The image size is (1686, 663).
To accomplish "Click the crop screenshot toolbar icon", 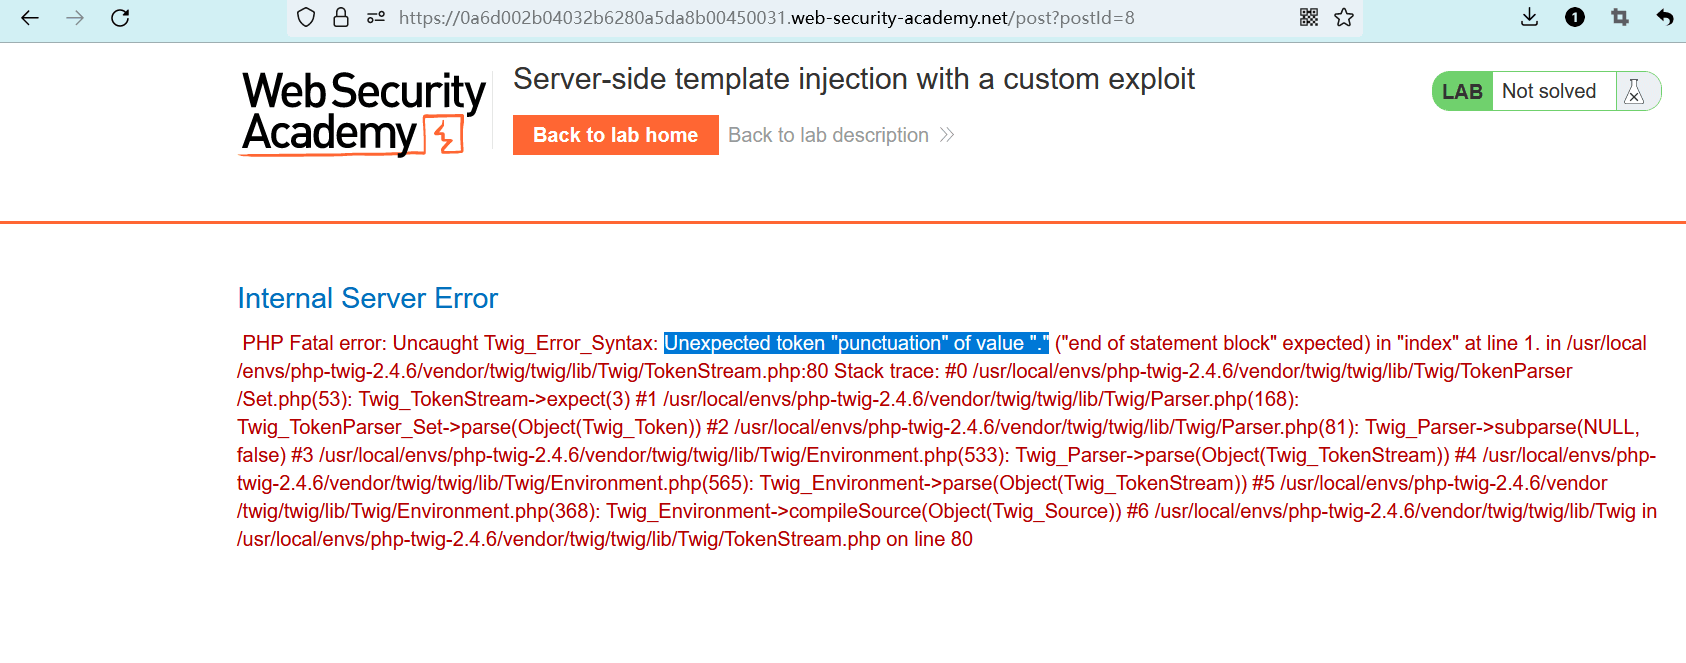I will [x=1620, y=18].
